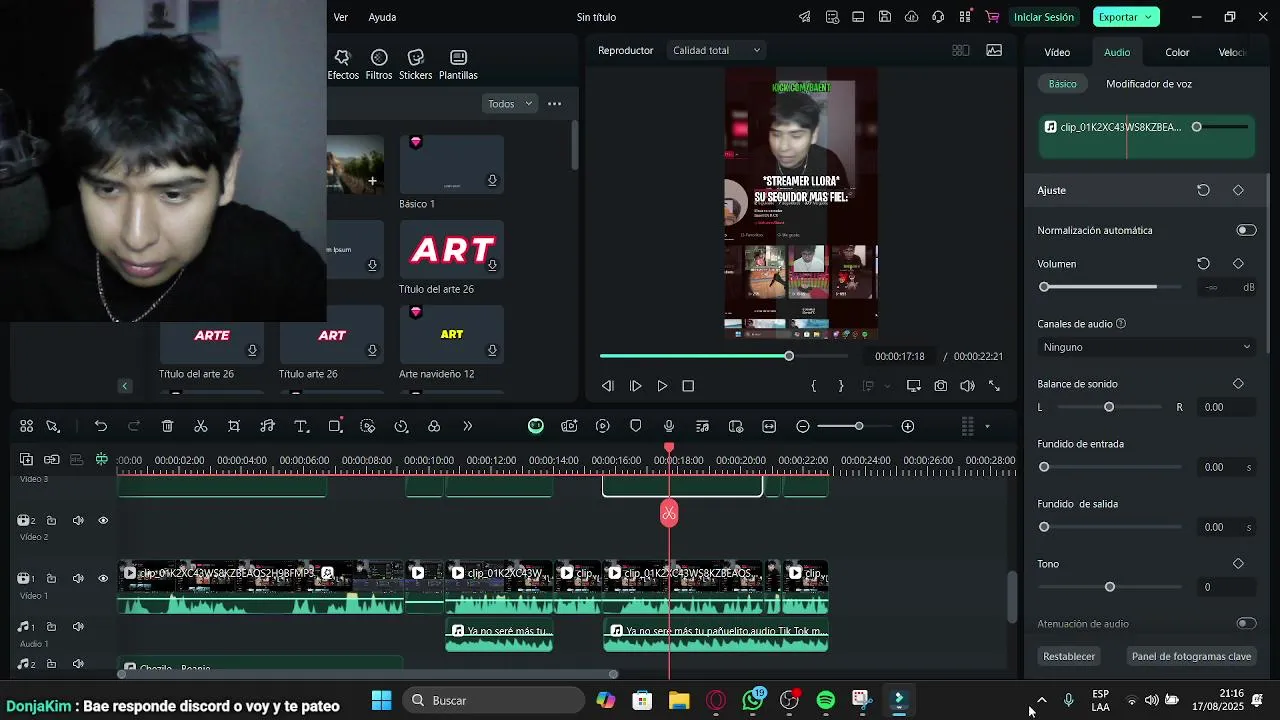Click the delete trash icon in timeline toolbar
1280x720 pixels.
(167, 426)
